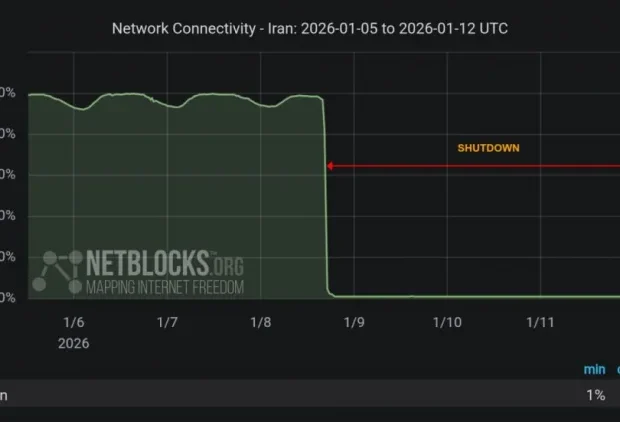Screen dimensions: 620x422
Task: Click the red arrowhead pointing at the drop
Action: coord(332,167)
